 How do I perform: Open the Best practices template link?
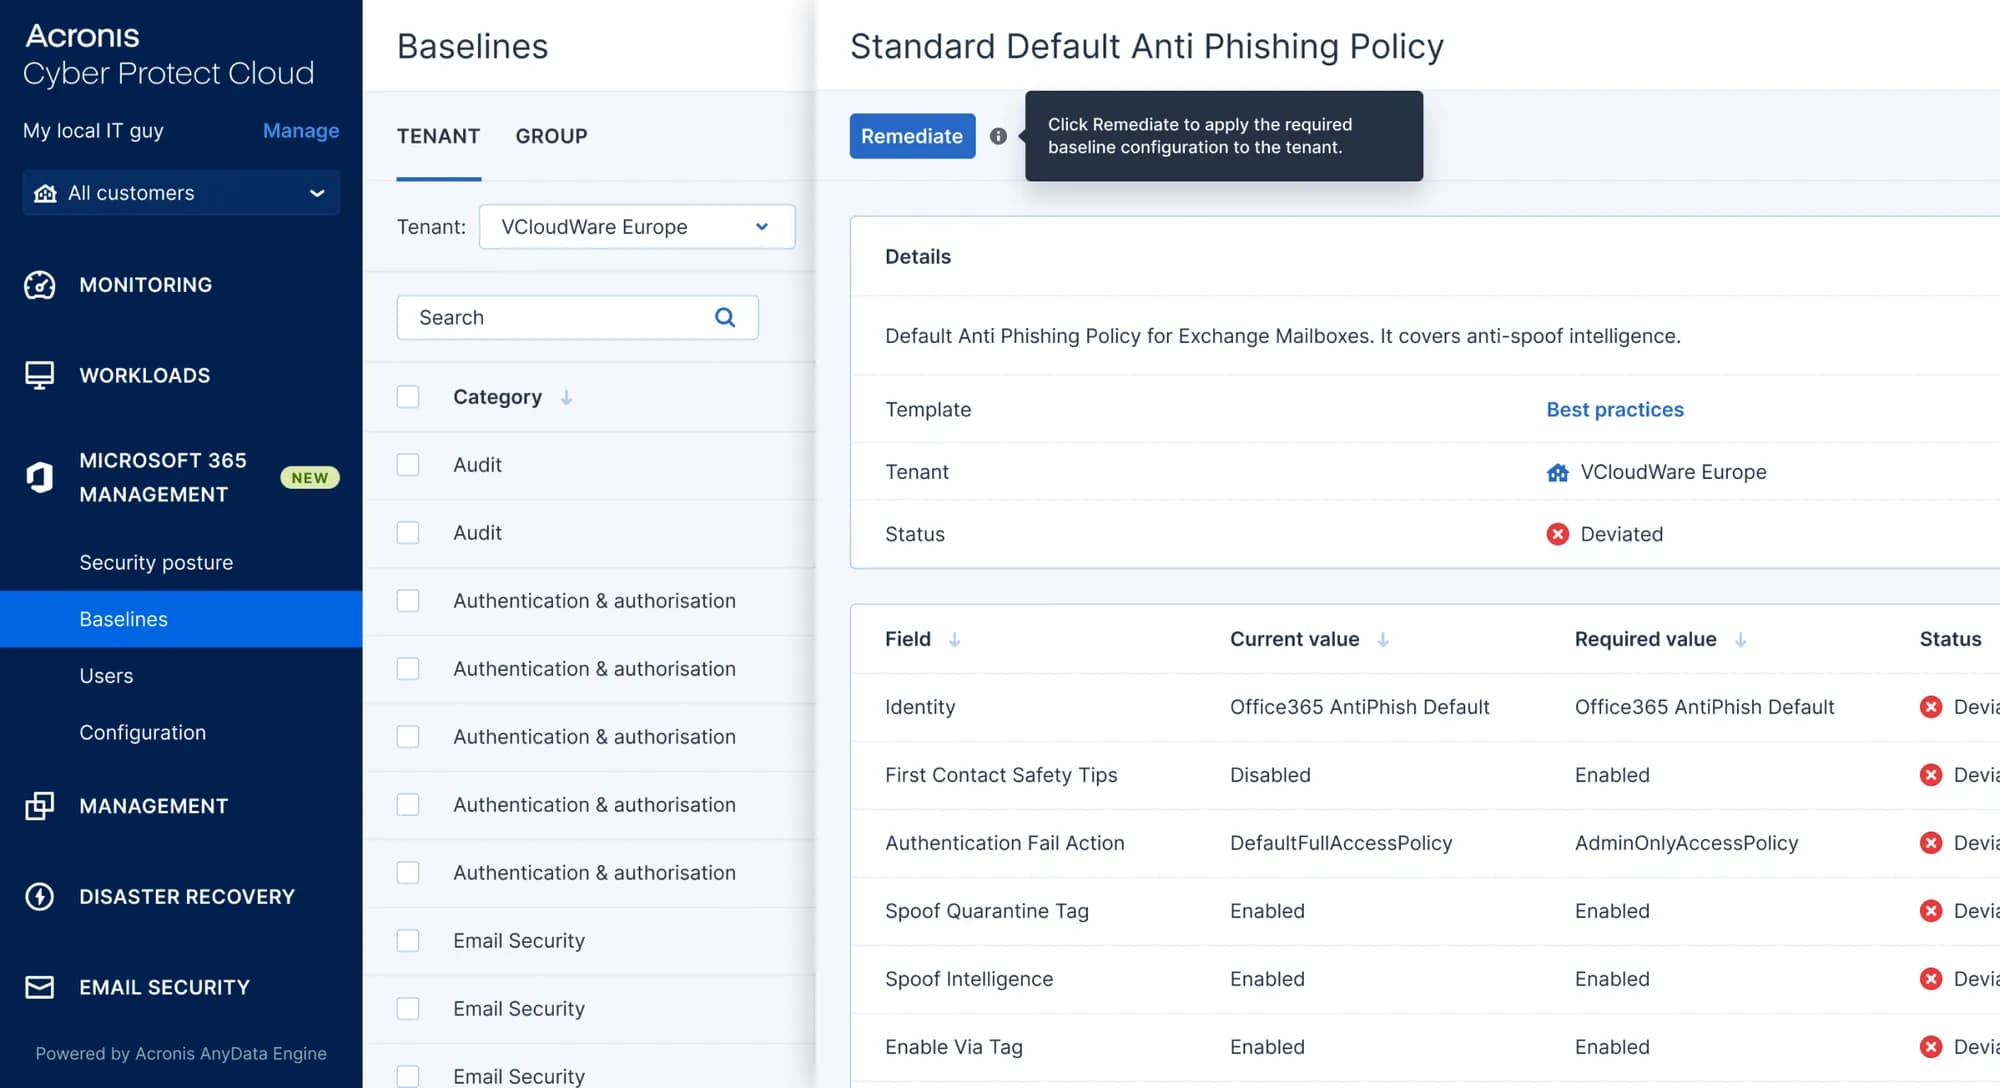[1614, 409]
